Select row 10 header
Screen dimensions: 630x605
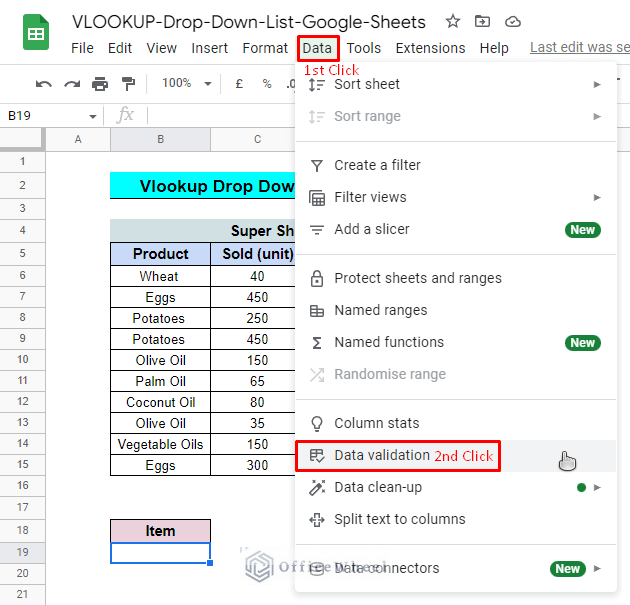pos(22,360)
